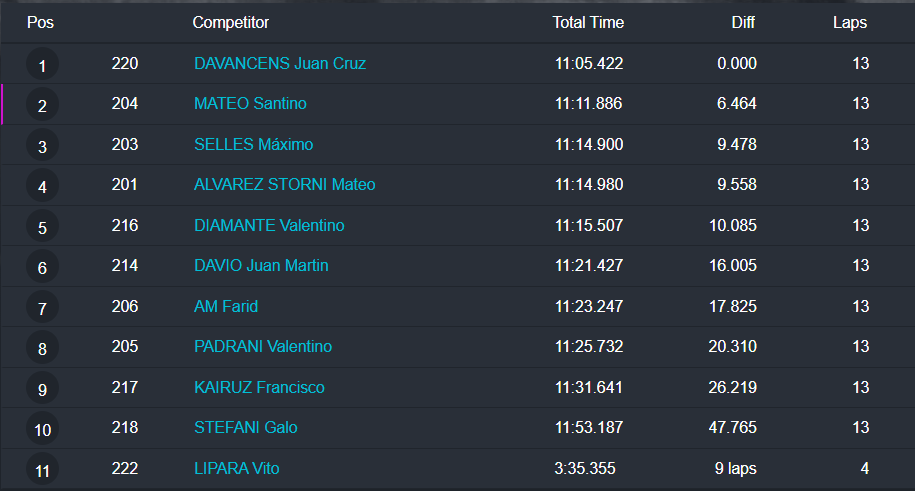Click position 10 circle badge
915x491 pixels.
pyautogui.click(x=42, y=430)
